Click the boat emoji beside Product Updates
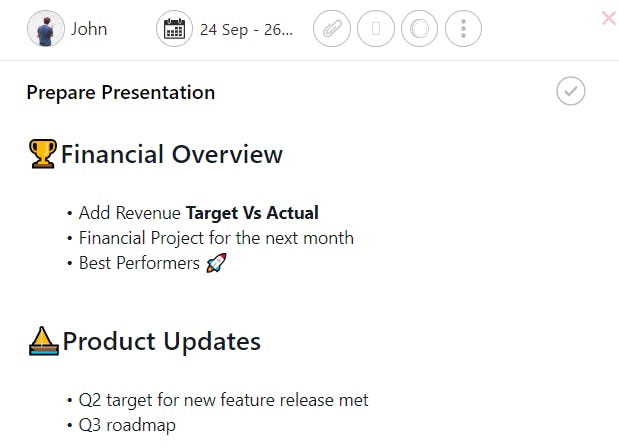This screenshot has height=447, width=619. point(44,341)
